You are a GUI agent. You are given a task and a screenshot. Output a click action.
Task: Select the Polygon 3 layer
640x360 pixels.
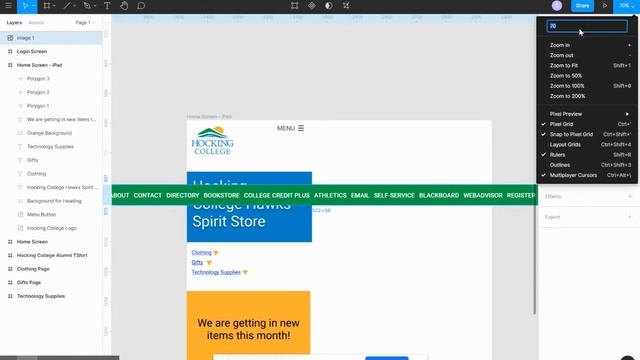tap(51, 78)
